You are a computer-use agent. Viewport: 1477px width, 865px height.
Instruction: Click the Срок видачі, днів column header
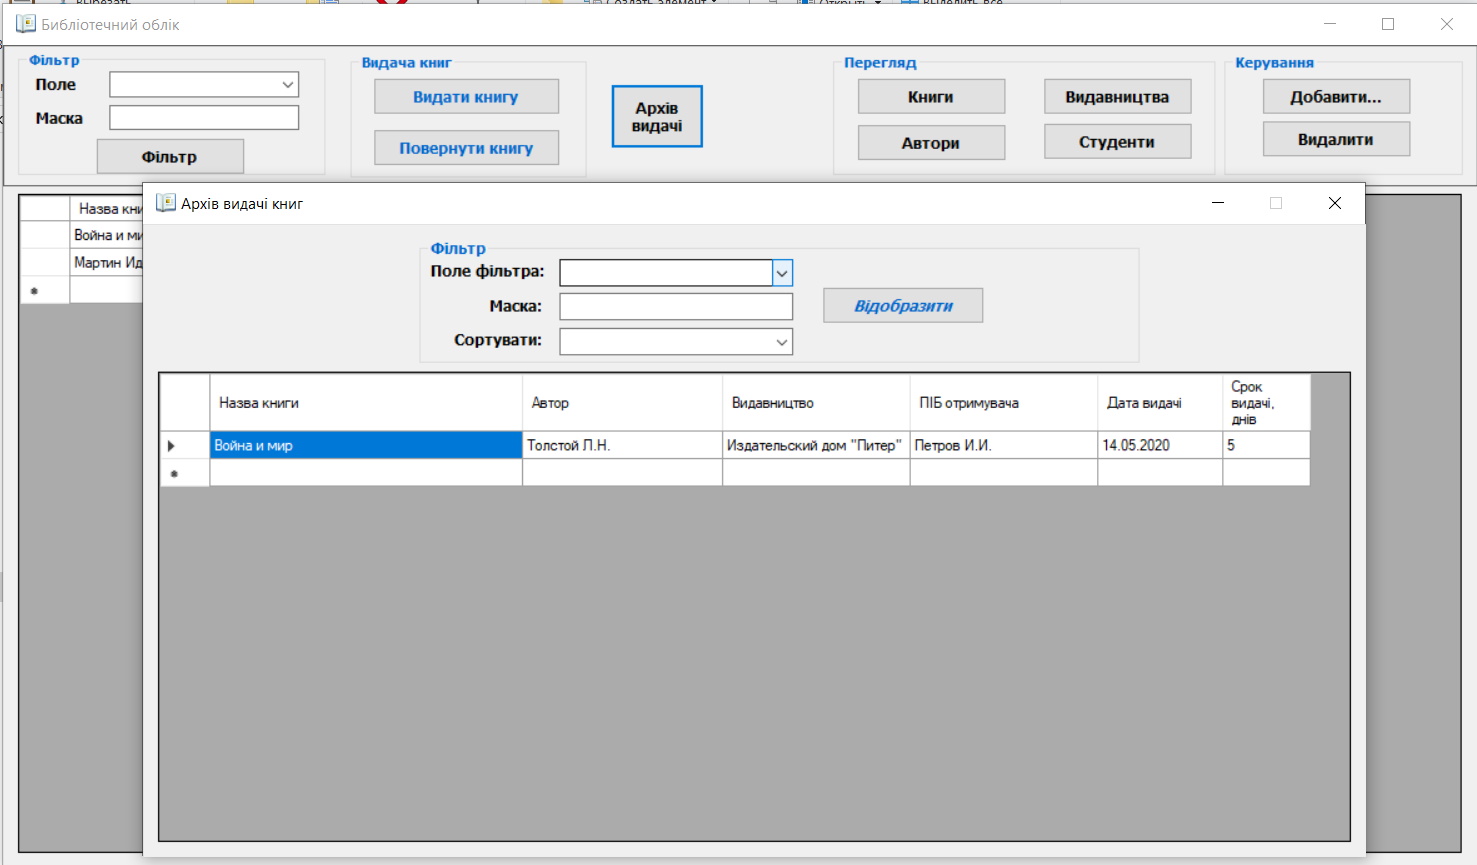(1266, 403)
